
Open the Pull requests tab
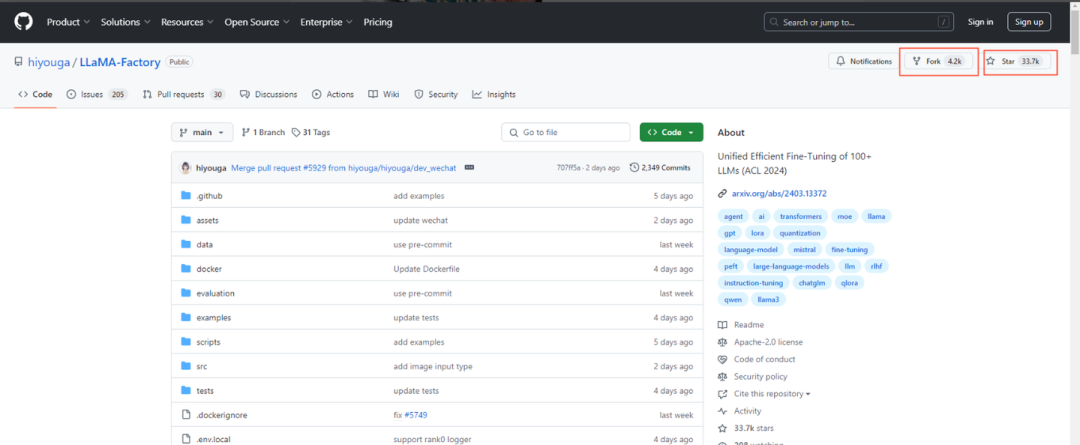(184, 94)
